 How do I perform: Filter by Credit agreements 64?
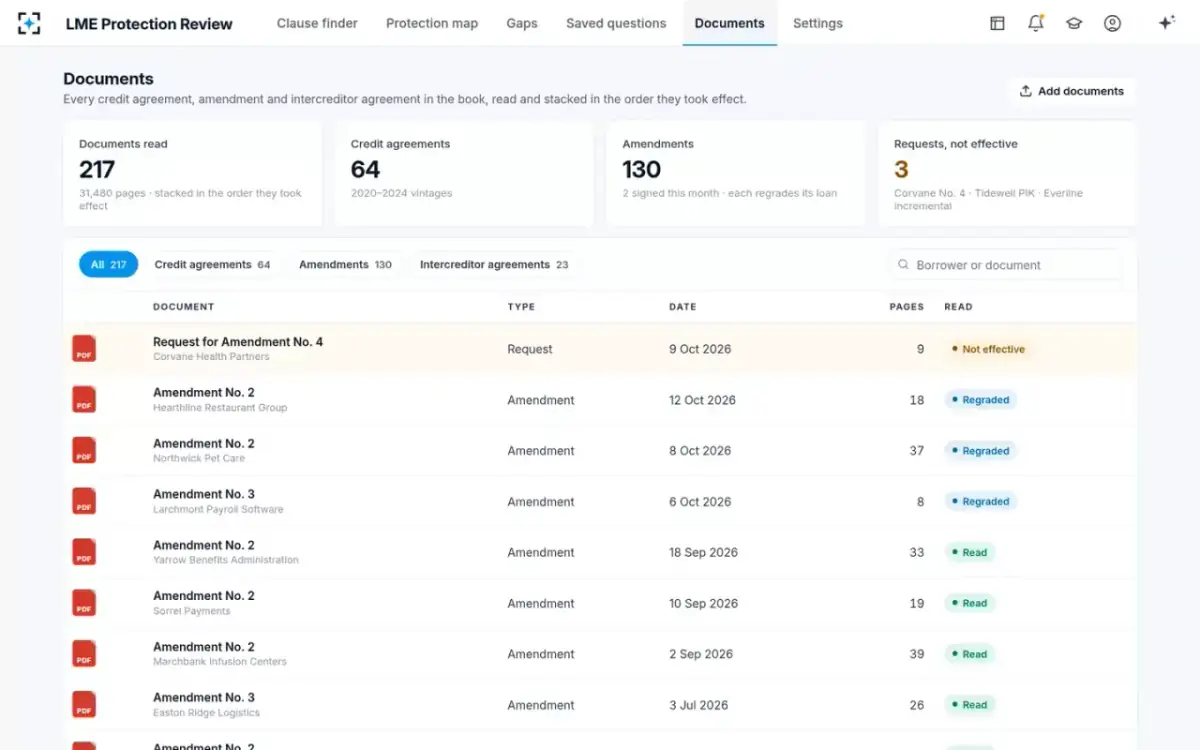coord(212,265)
